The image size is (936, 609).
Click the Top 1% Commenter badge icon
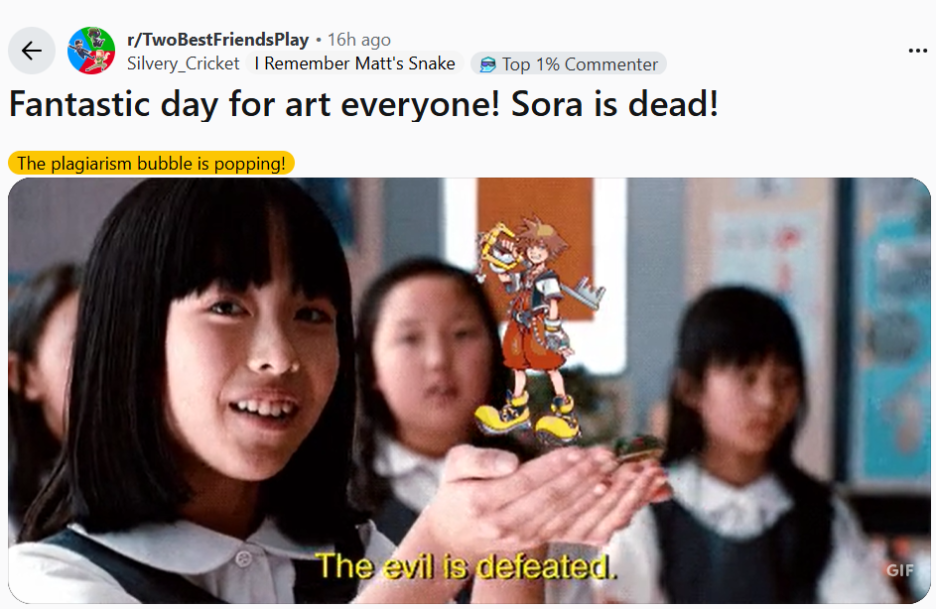tap(488, 64)
